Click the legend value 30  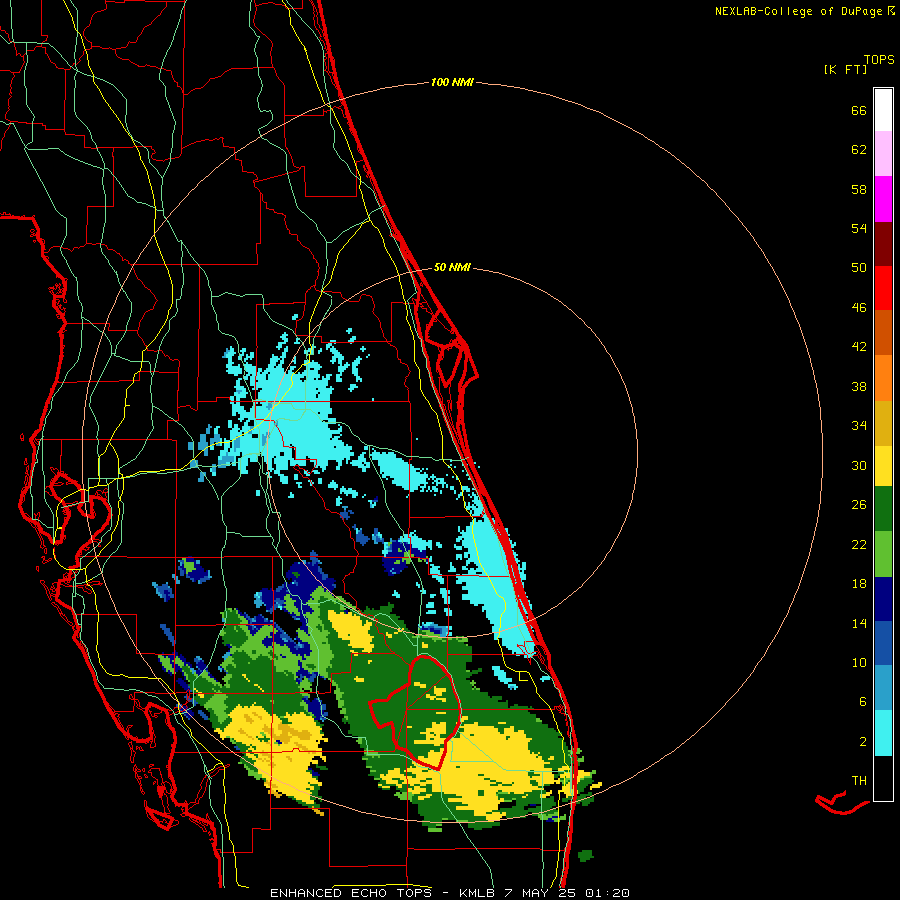tap(859, 465)
